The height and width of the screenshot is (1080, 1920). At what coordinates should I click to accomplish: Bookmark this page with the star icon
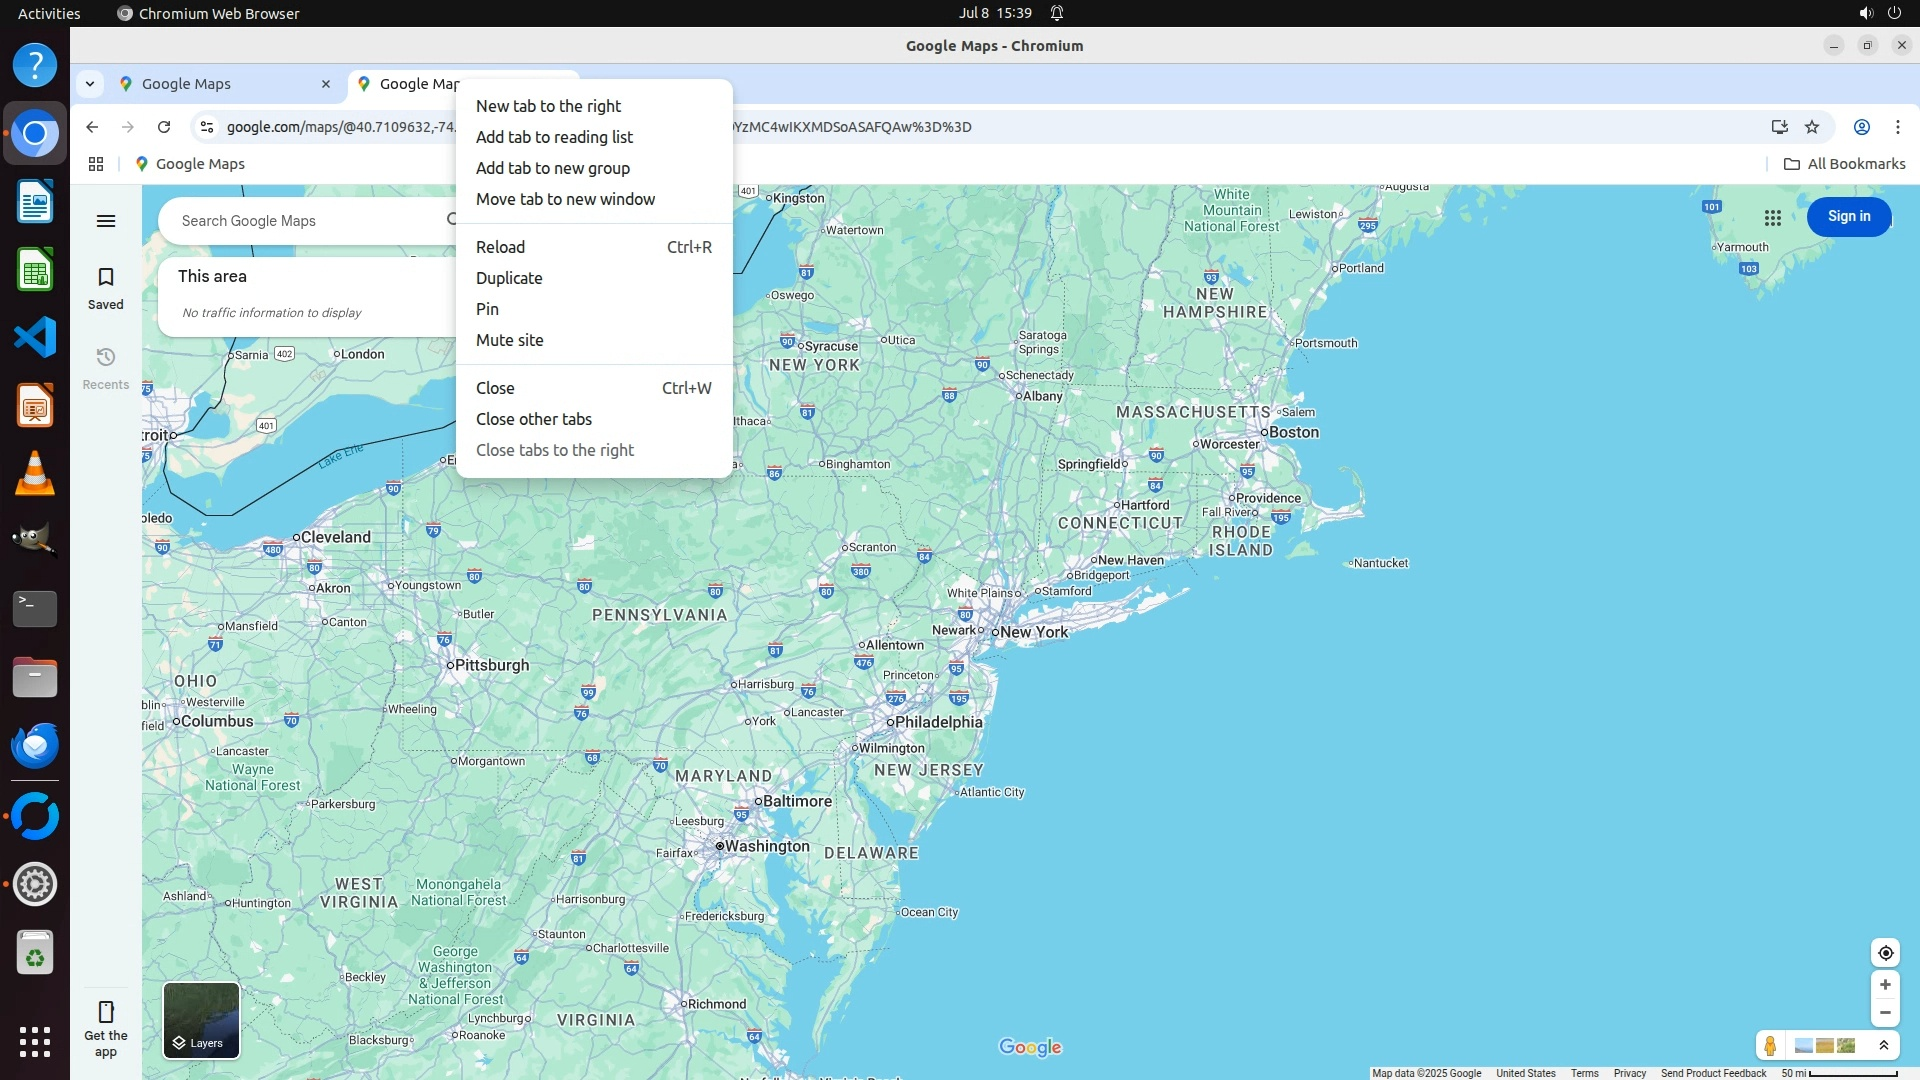(1812, 127)
